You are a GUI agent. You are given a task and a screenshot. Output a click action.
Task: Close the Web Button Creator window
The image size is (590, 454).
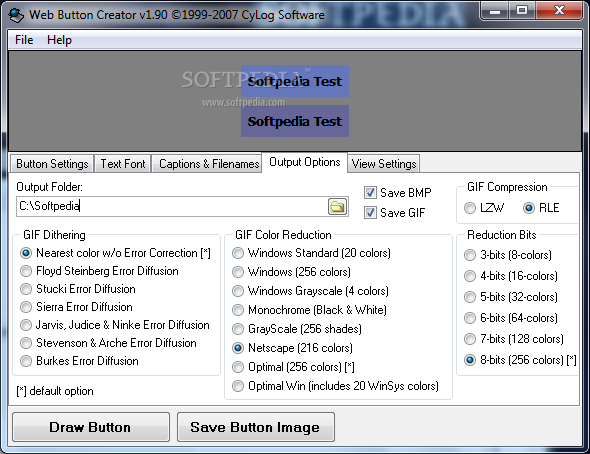tap(560, 11)
